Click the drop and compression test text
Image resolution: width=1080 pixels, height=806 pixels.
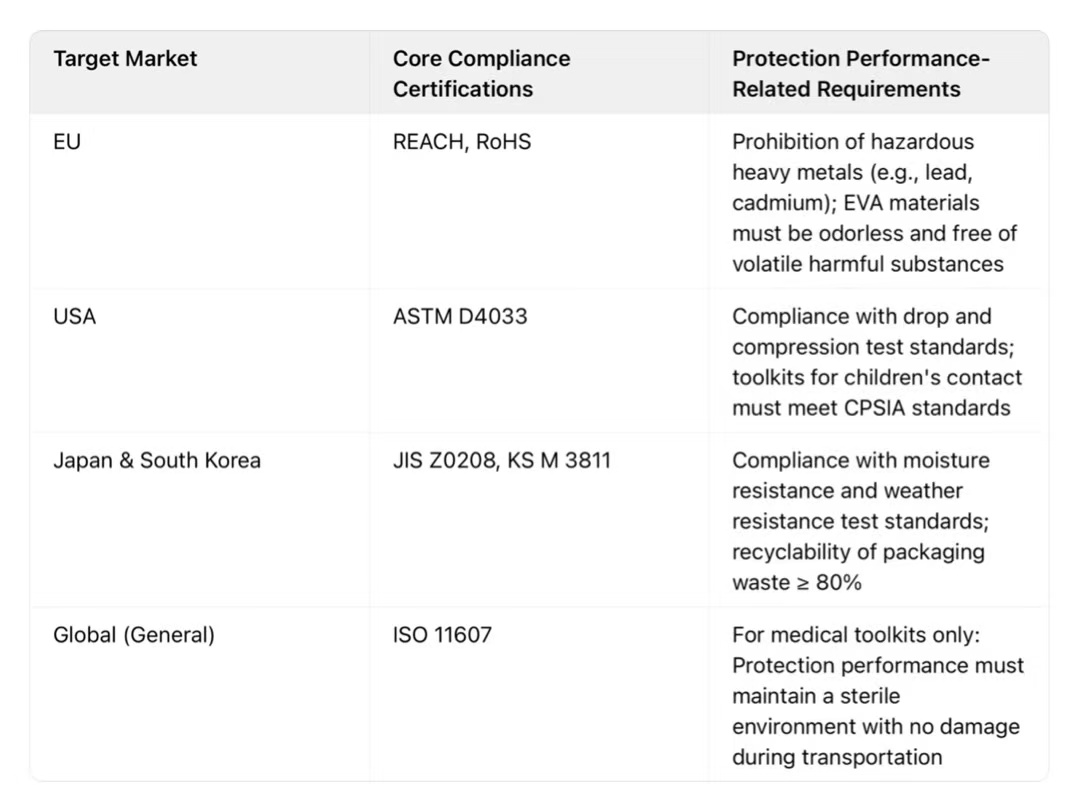[x=861, y=332]
